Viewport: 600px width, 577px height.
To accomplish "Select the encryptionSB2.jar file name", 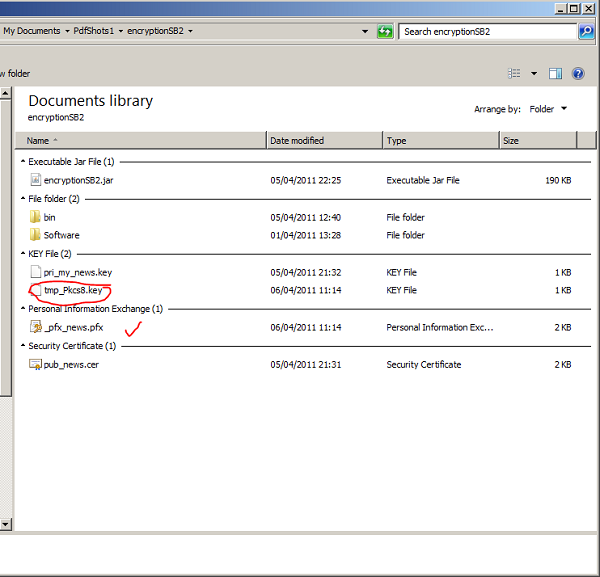I will click(78, 180).
